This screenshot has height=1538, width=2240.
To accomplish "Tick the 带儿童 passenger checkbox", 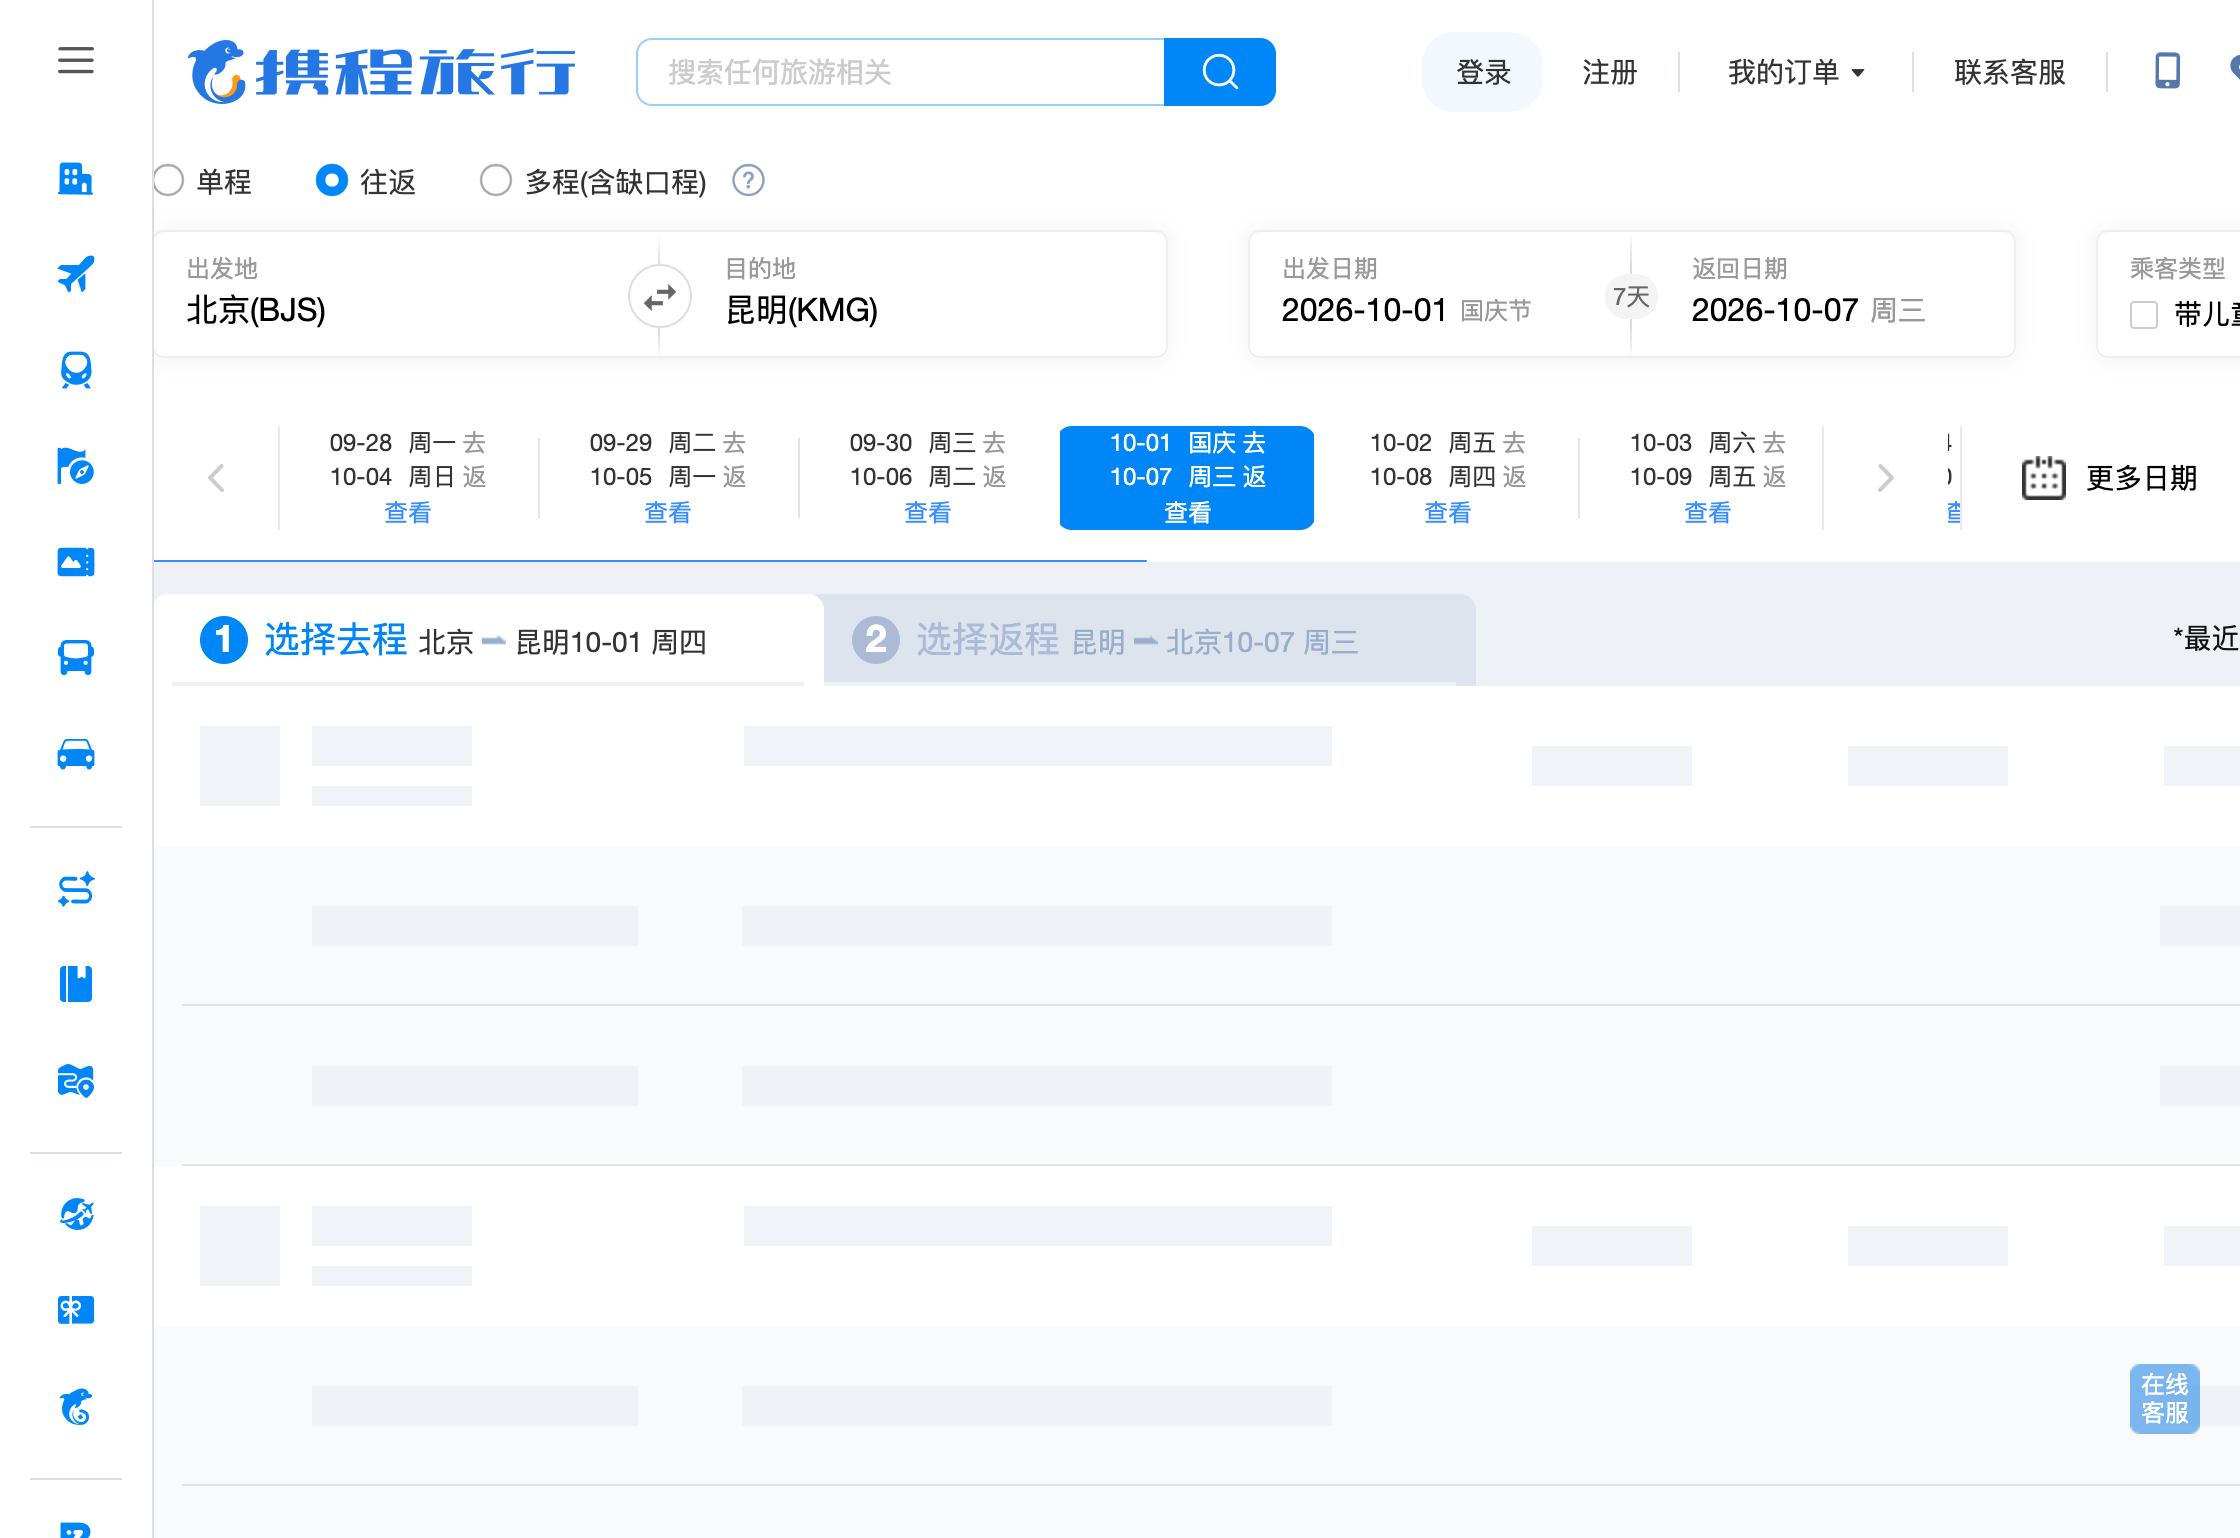I will (2144, 315).
